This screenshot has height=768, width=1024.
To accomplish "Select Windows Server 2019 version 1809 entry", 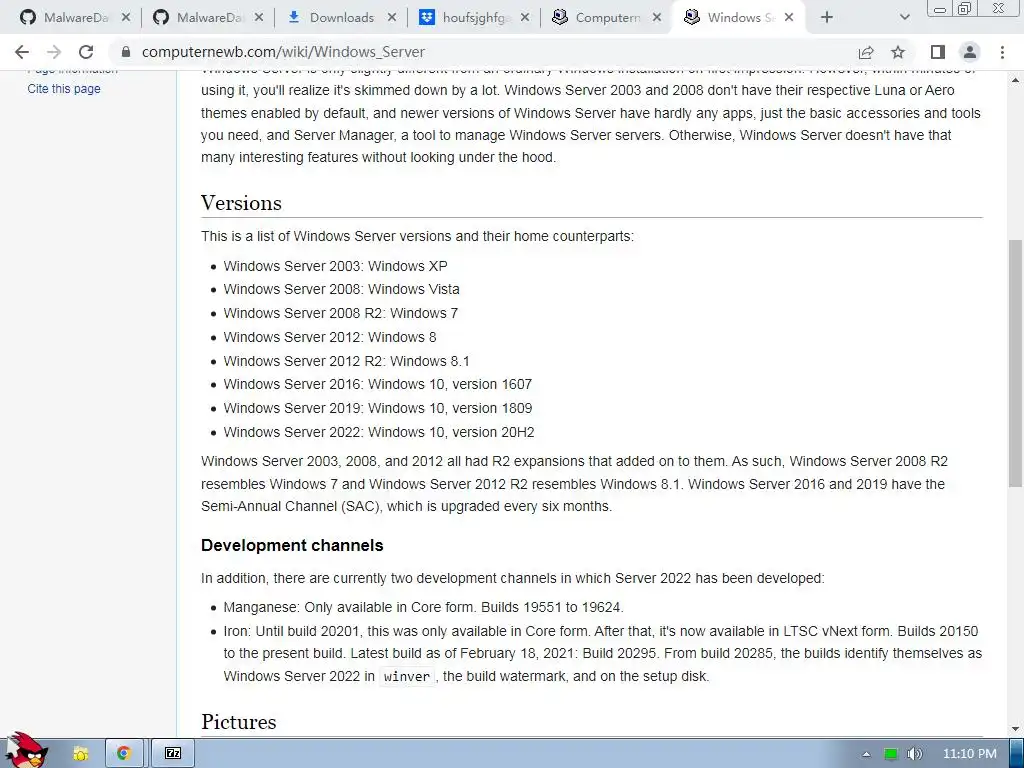I will (x=377, y=408).
